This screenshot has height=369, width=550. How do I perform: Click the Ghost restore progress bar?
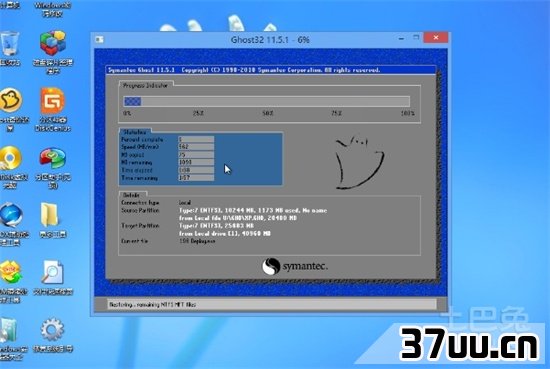coord(267,101)
